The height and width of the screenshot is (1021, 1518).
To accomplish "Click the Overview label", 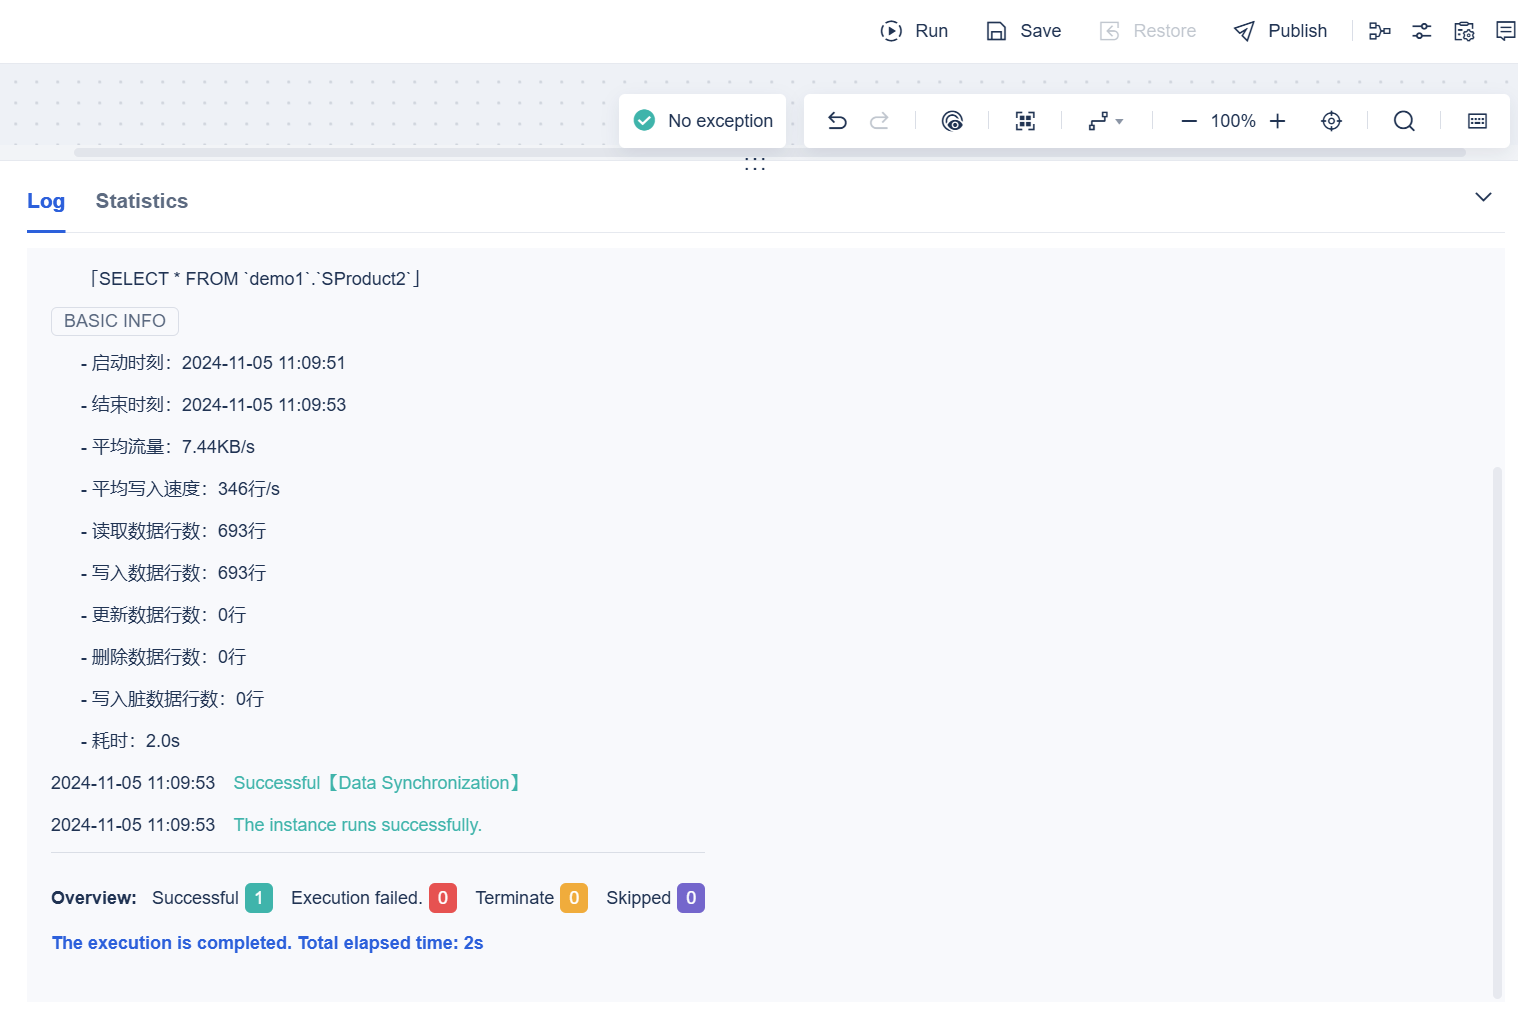I will 94,898.
